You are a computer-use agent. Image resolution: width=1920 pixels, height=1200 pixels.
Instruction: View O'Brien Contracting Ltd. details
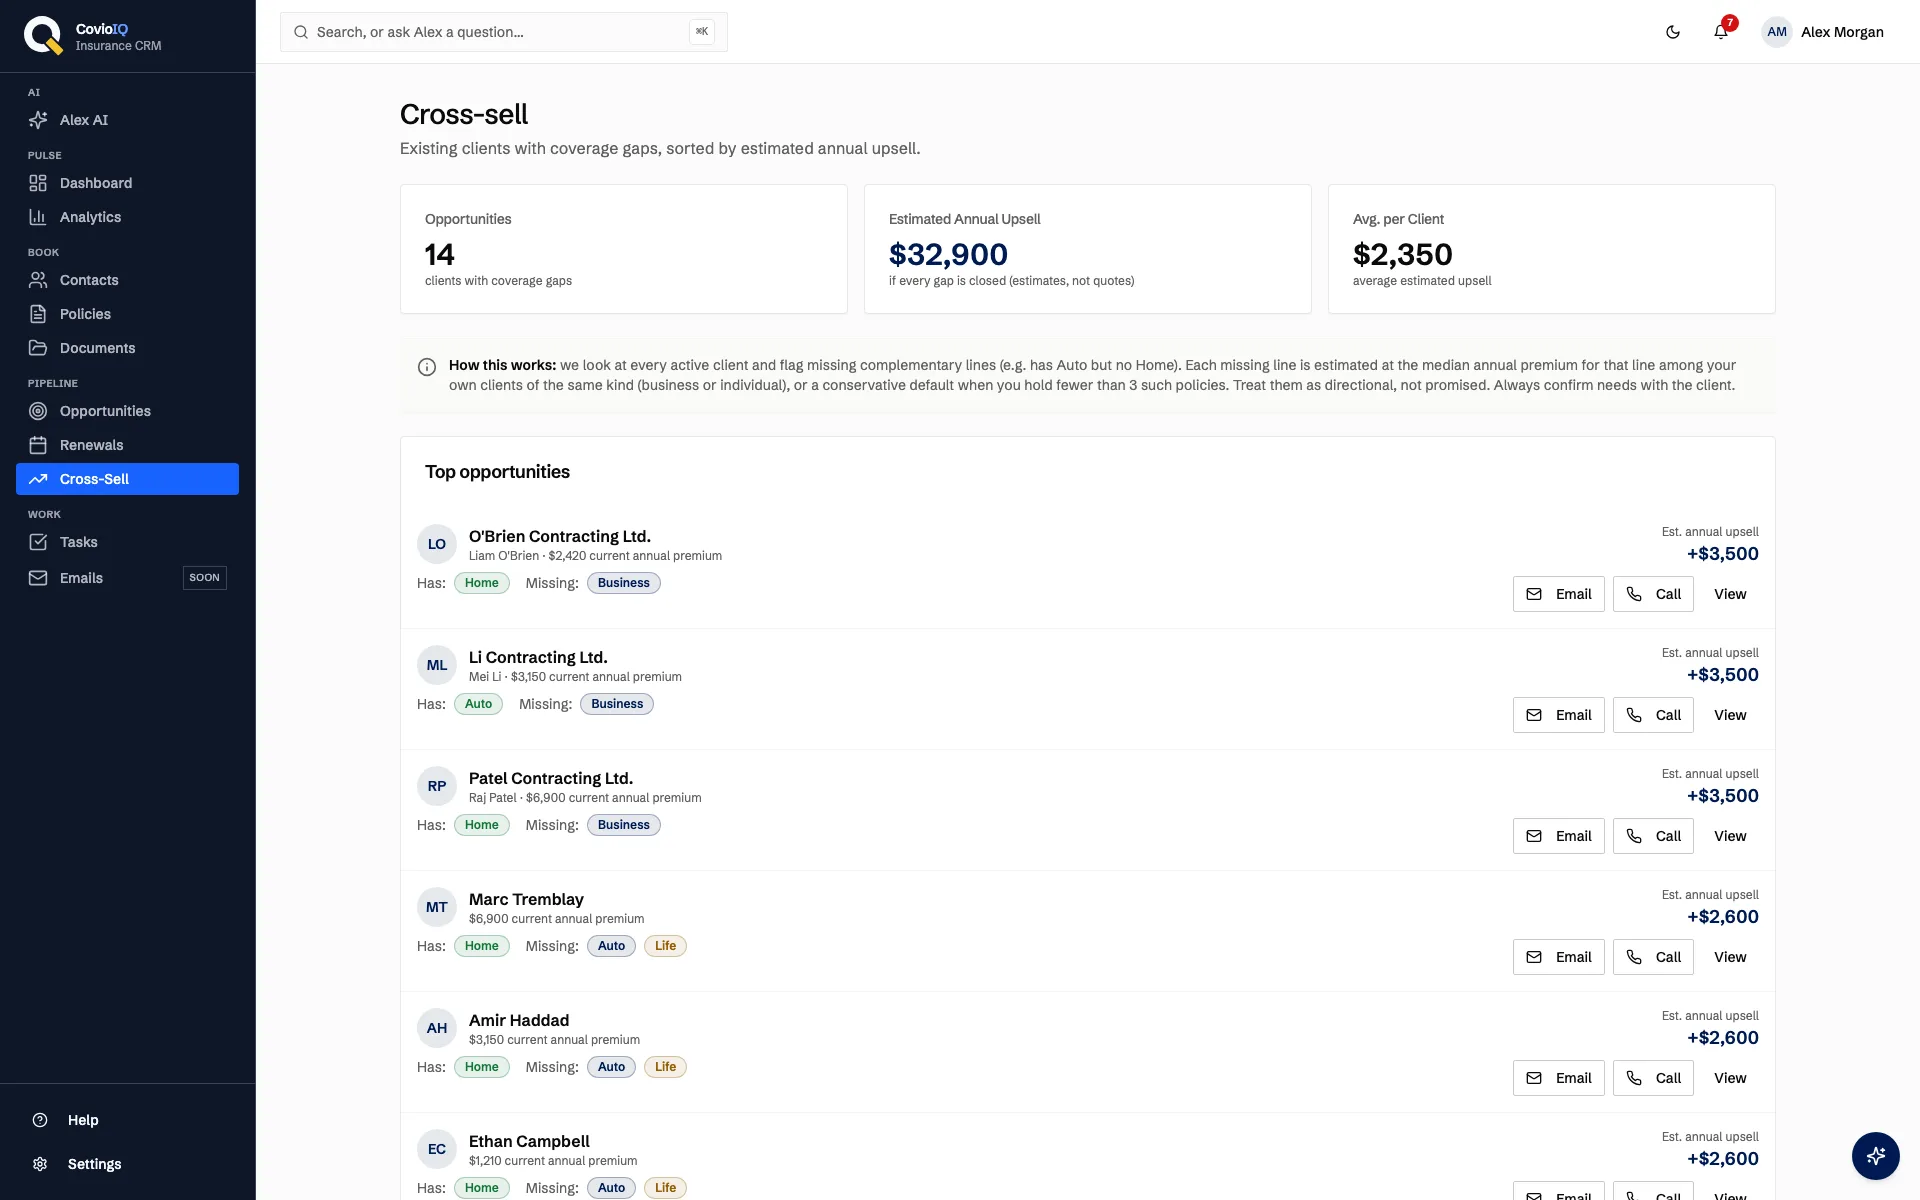pyautogui.click(x=1730, y=594)
